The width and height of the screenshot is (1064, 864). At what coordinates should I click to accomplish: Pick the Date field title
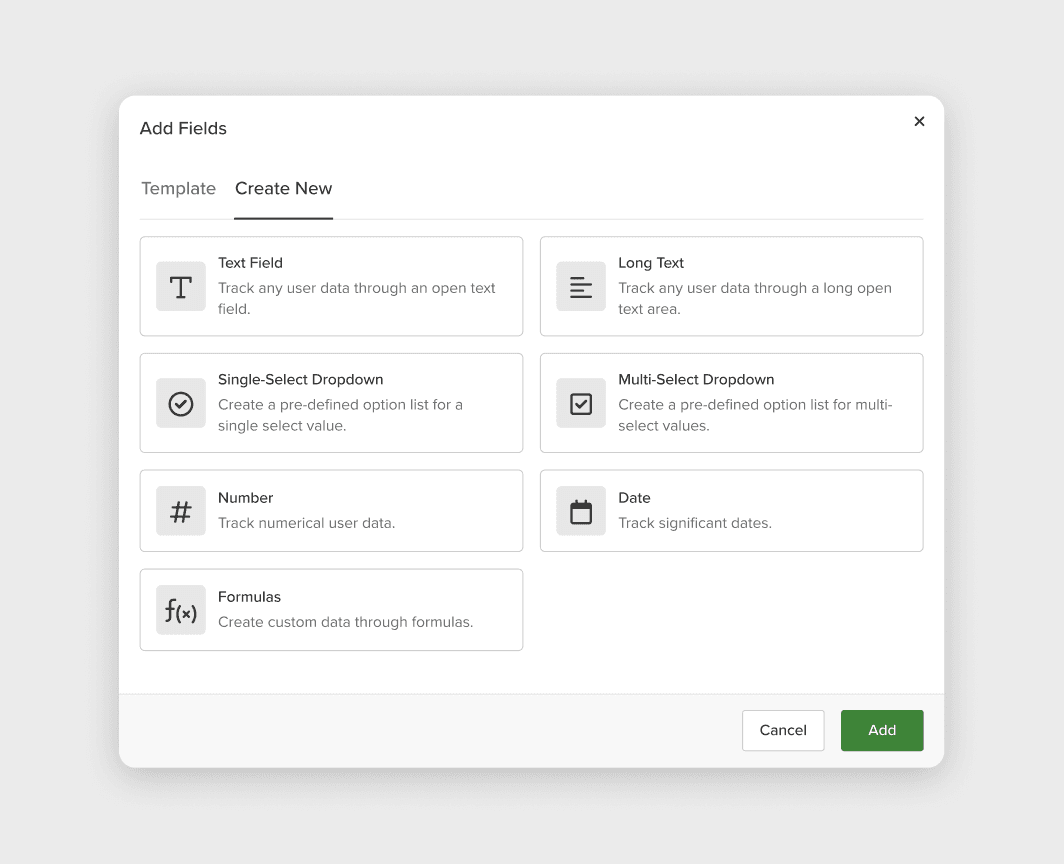[634, 498]
